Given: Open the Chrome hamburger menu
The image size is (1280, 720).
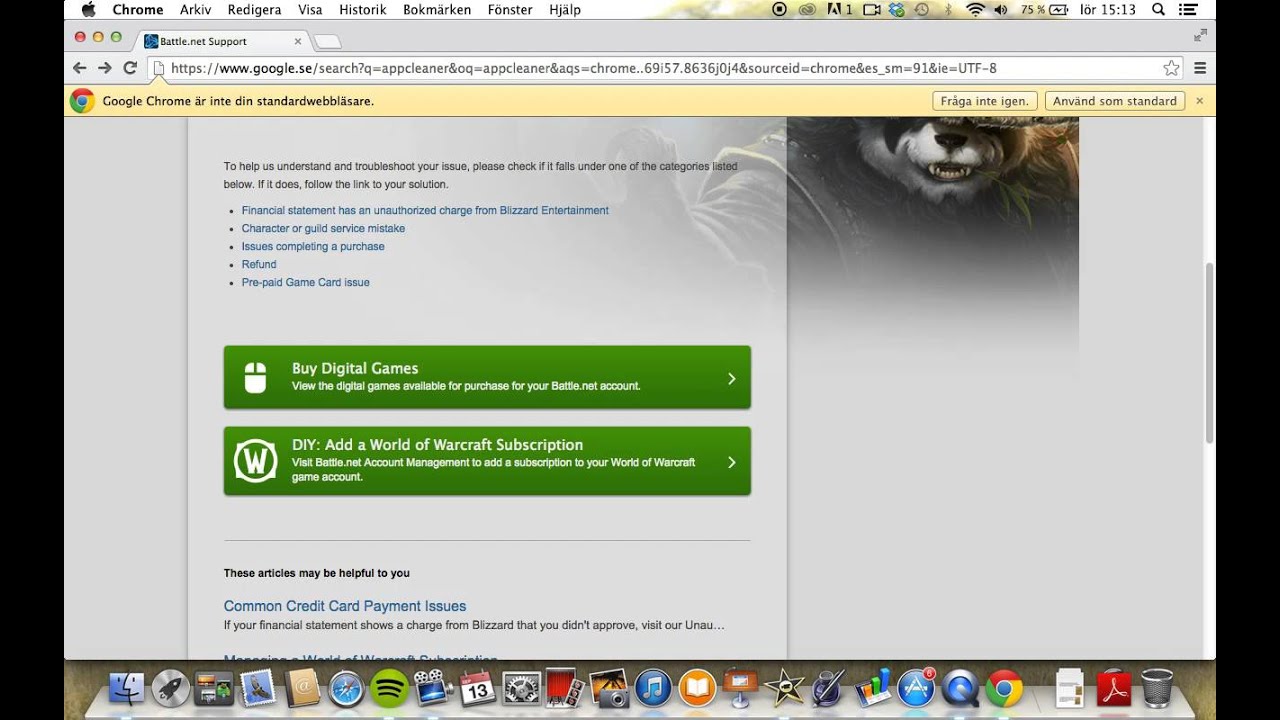Looking at the screenshot, I should (x=1200, y=68).
